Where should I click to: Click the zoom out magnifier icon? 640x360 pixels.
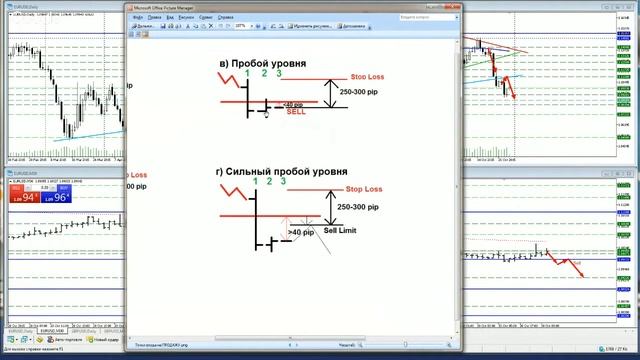click(360, 345)
